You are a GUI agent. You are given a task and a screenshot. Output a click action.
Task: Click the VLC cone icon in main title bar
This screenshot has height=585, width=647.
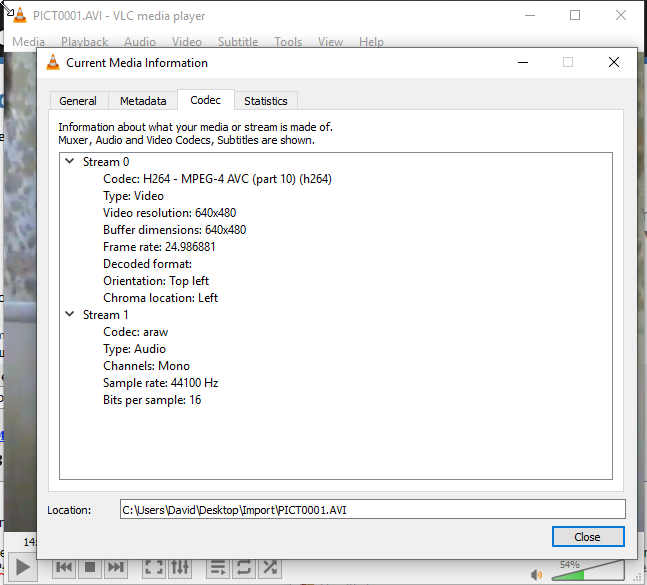pyautogui.click(x=20, y=16)
